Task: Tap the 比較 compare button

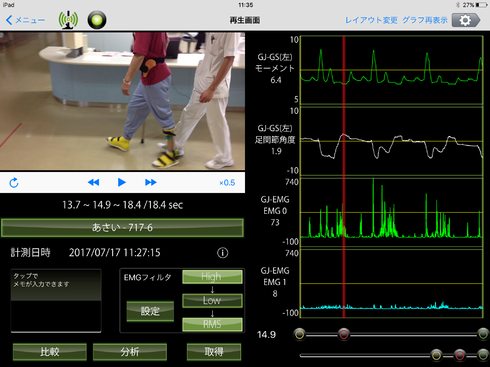Action: point(50,352)
